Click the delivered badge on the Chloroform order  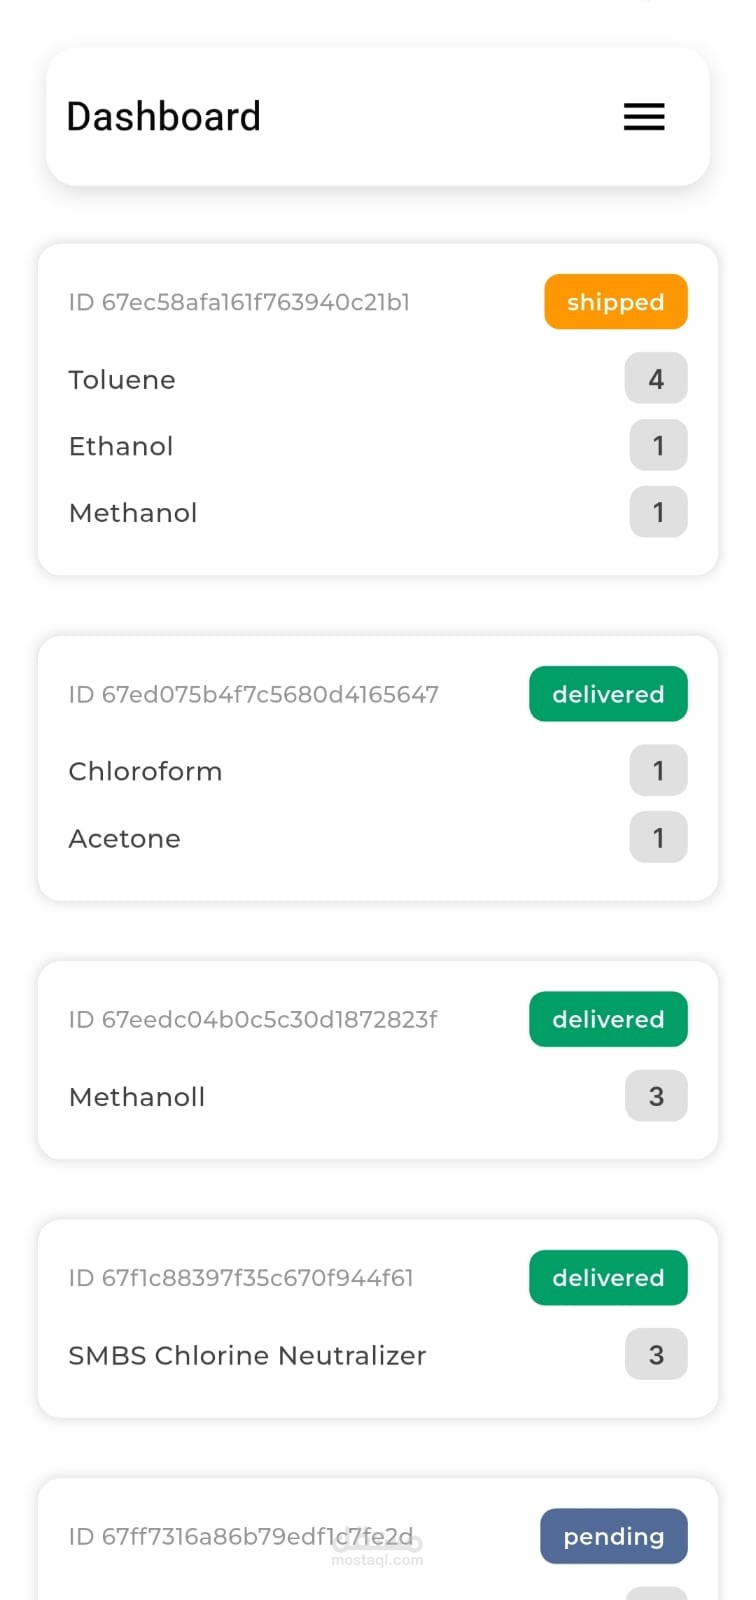pyautogui.click(x=608, y=694)
